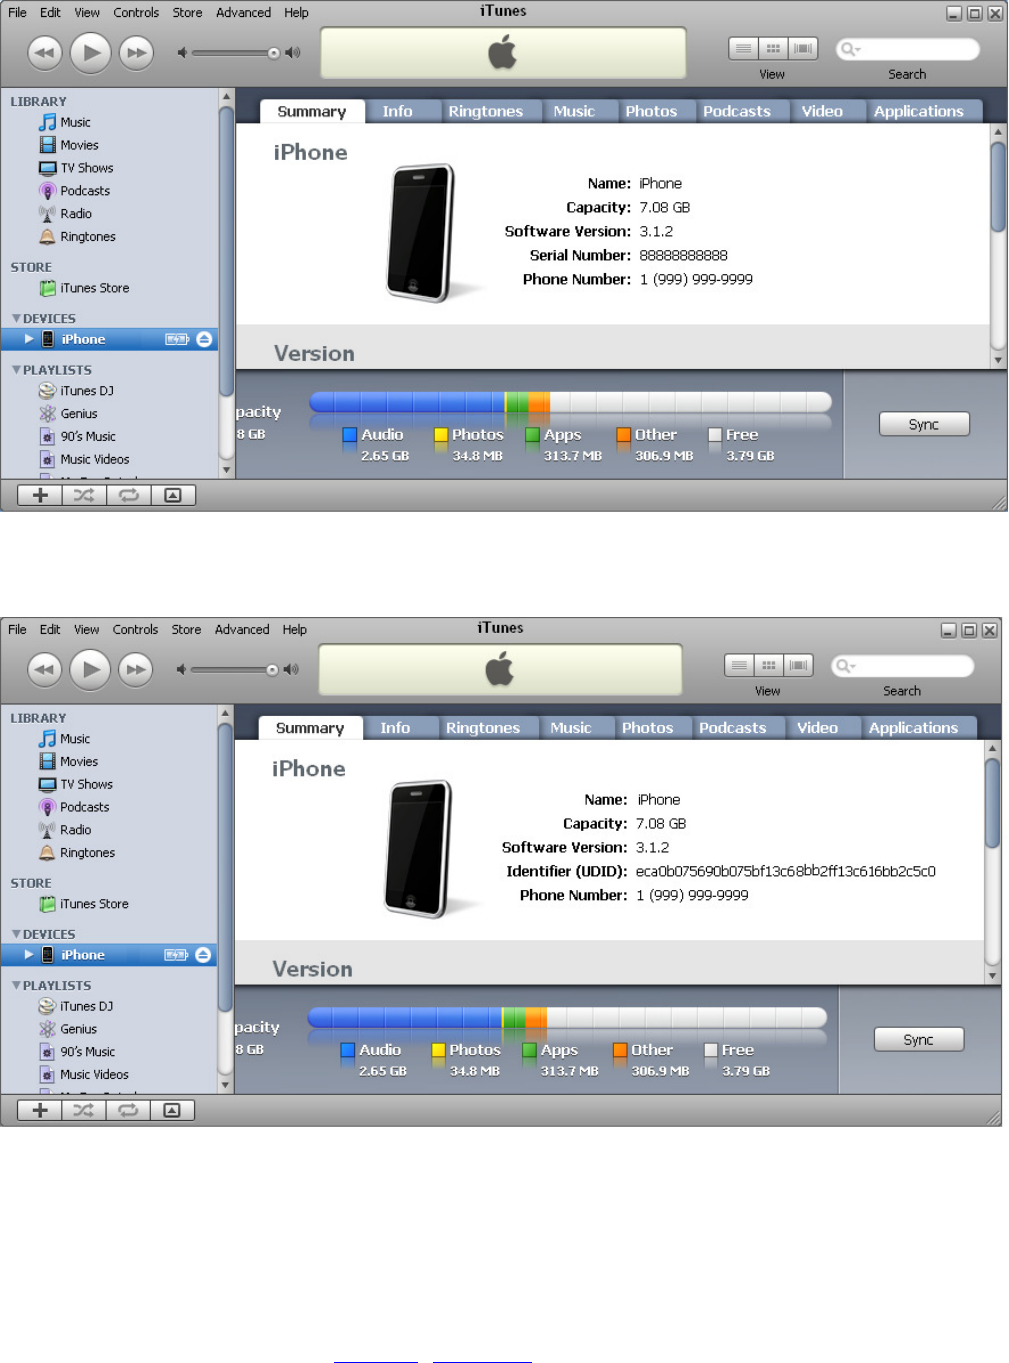Switch to Music tab in UDID window
Image resolution: width=1009 pixels, height=1363 pixels.
[571, 728]
